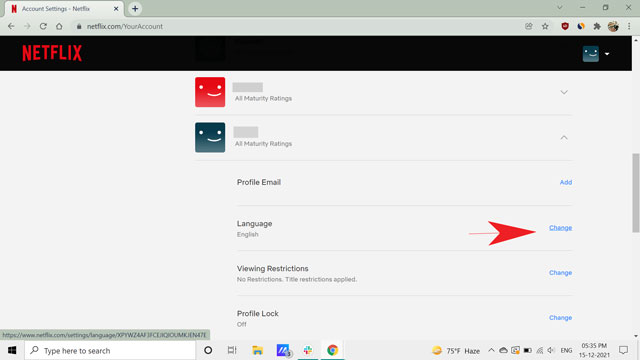Open Google Chrome from the taskbar
The image size is (640, 360).
coord(332,350)
